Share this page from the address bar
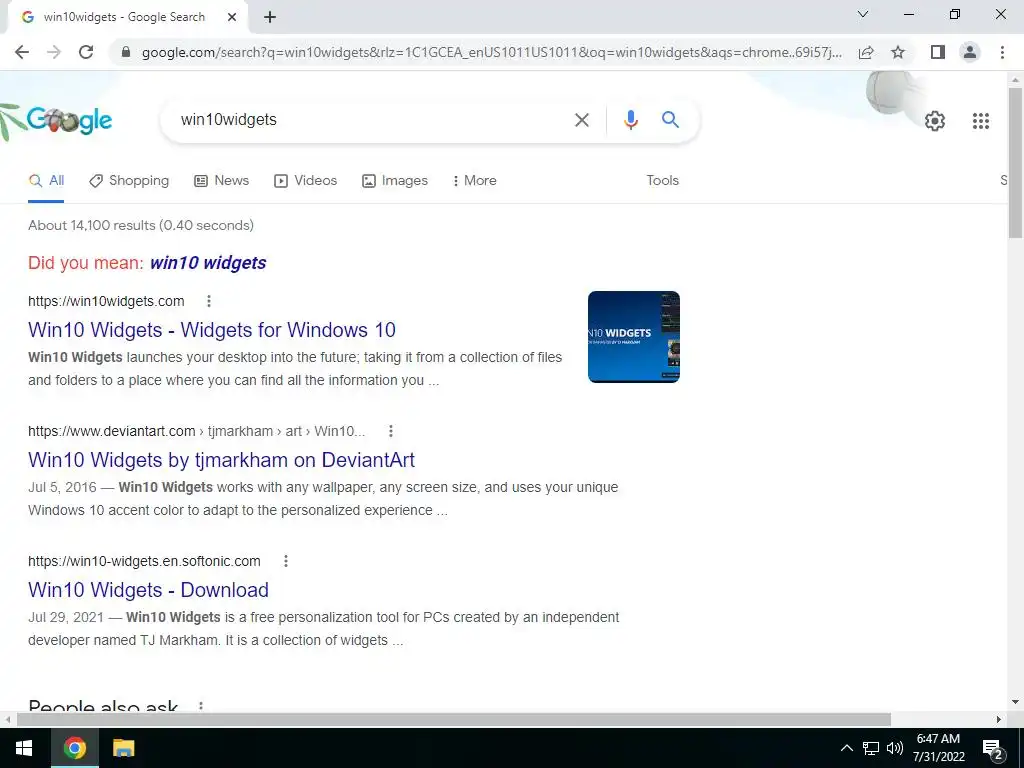 (866, 52)
